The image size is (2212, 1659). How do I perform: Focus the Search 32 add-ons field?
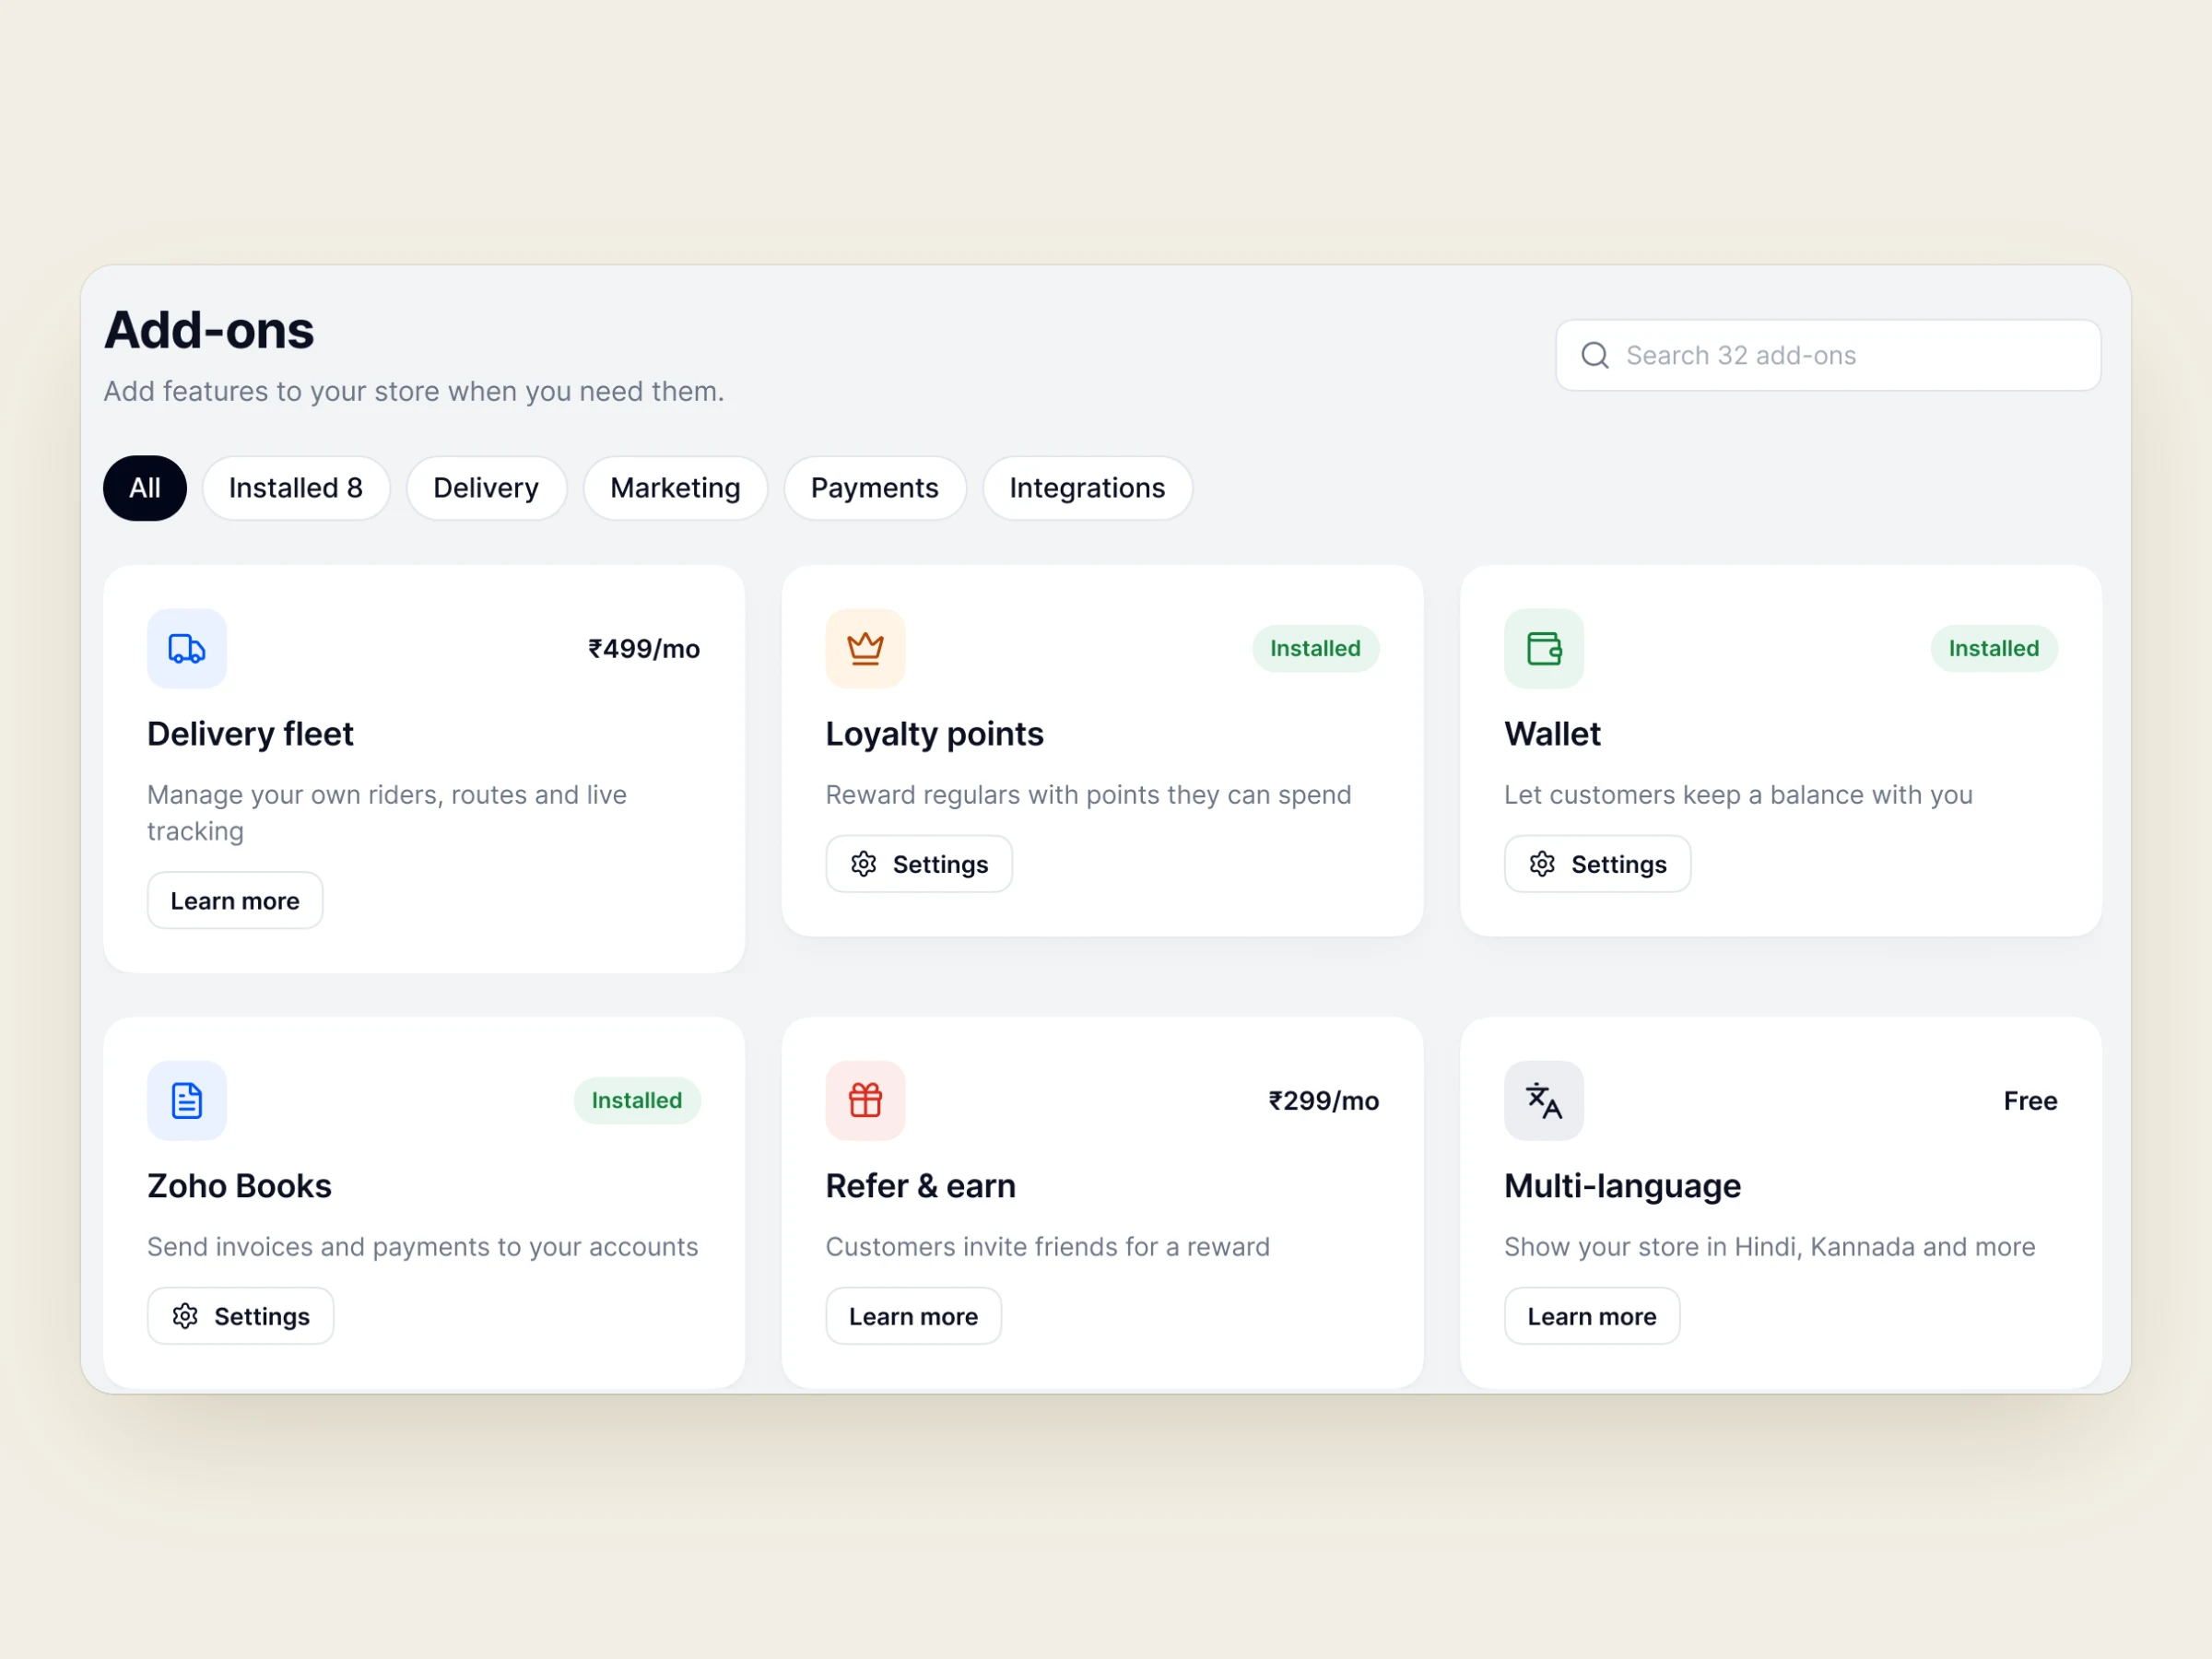tap(1828, 355)
